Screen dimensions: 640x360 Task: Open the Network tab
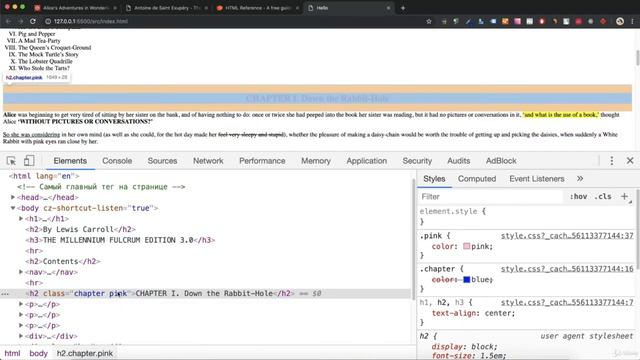coord(208,161)
